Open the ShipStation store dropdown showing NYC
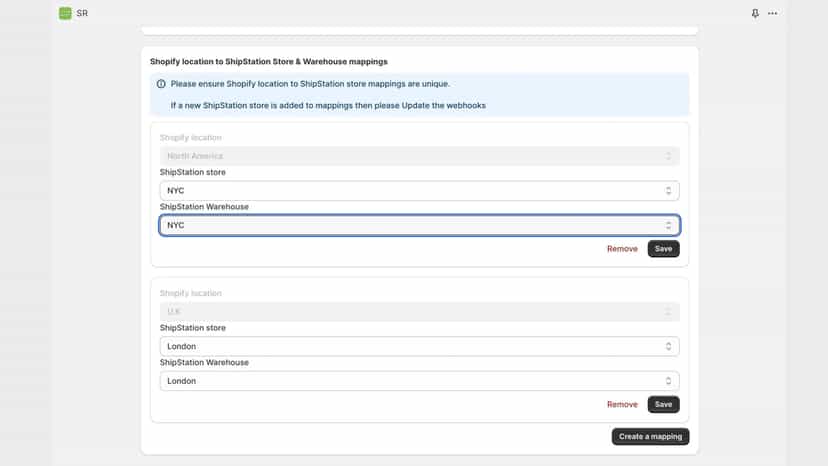Image resolution: width=828 pixels, height=466 pixels. tap(419, 191)
